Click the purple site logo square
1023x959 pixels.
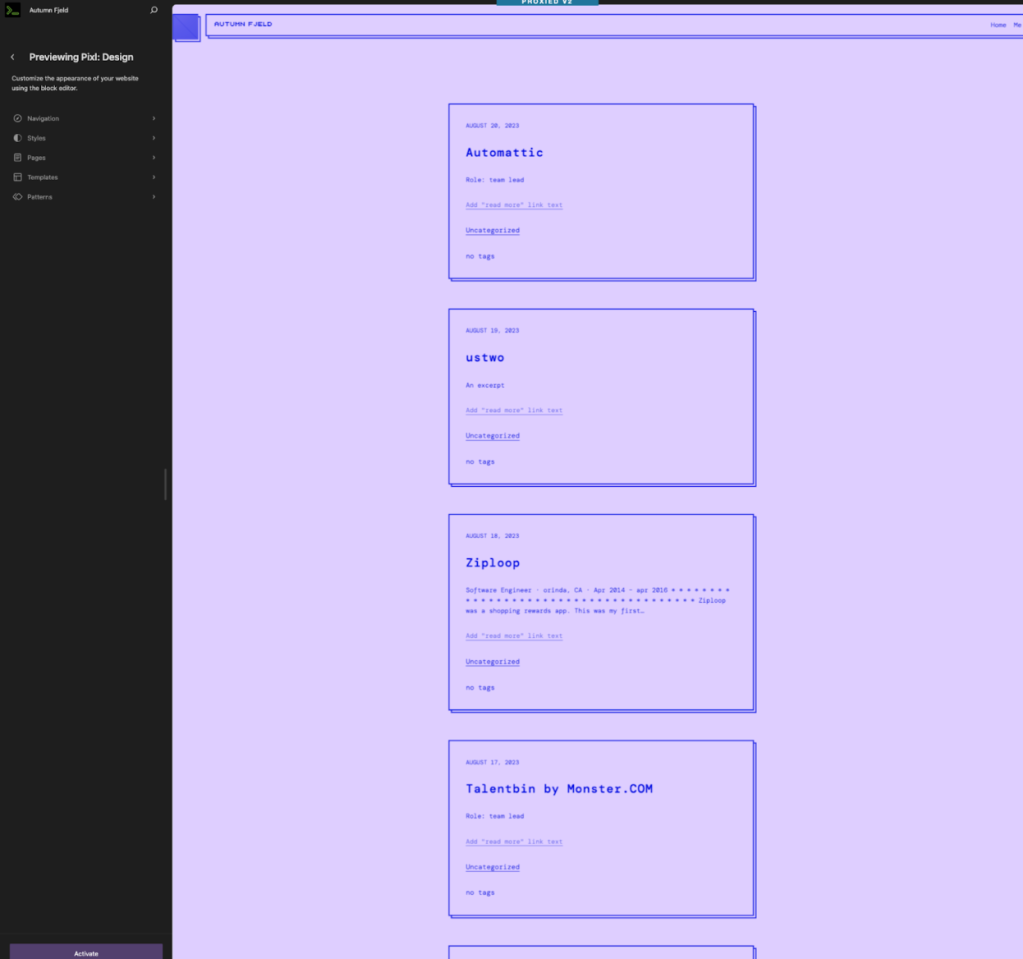point(186,27)
